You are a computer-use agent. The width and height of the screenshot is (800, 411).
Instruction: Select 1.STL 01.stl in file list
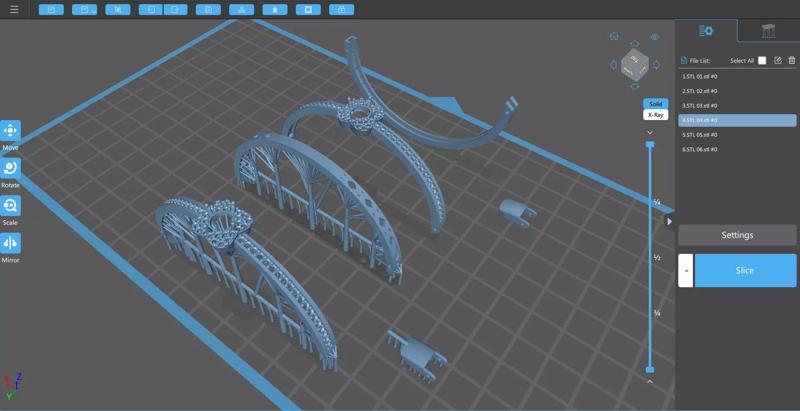pos(737,76)
